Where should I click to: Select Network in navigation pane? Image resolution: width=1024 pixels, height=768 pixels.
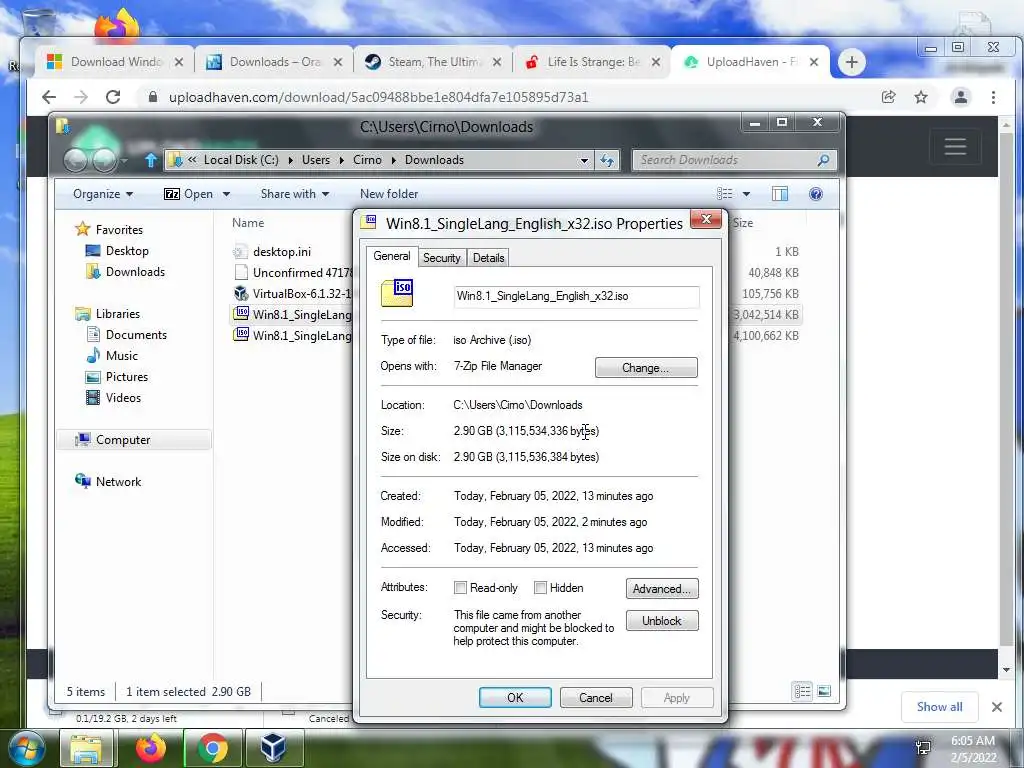(x=108, y=482)
